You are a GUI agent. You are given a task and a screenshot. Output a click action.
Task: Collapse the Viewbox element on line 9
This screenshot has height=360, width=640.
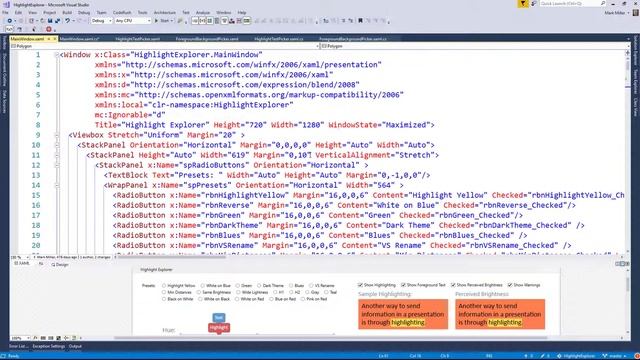57,135
